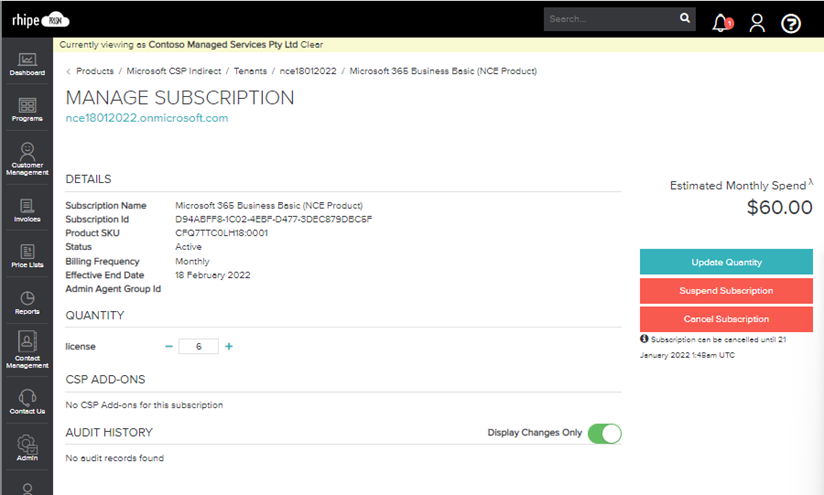The width and height of the screenshot is (824, 495).
Task: Click the Status value Active
Action: 188,246
